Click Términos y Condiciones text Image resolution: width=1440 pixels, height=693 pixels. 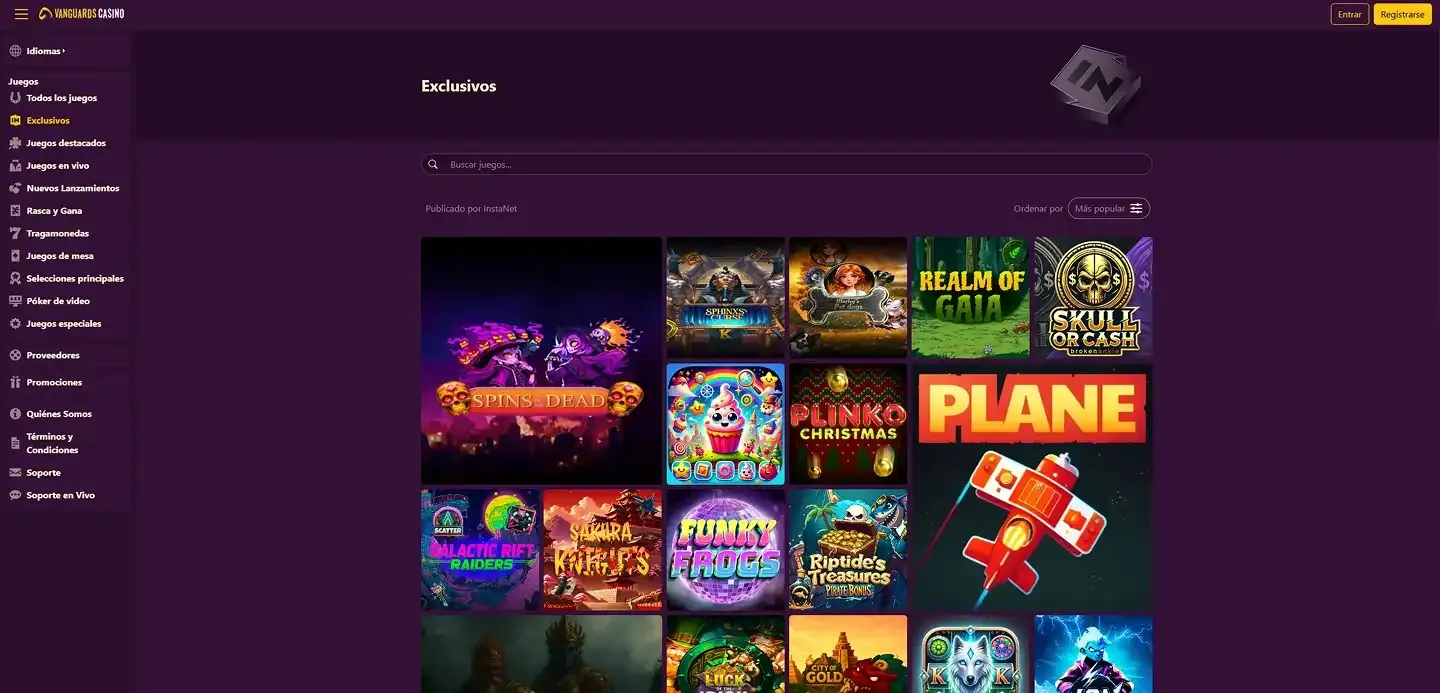pos(53,443)
